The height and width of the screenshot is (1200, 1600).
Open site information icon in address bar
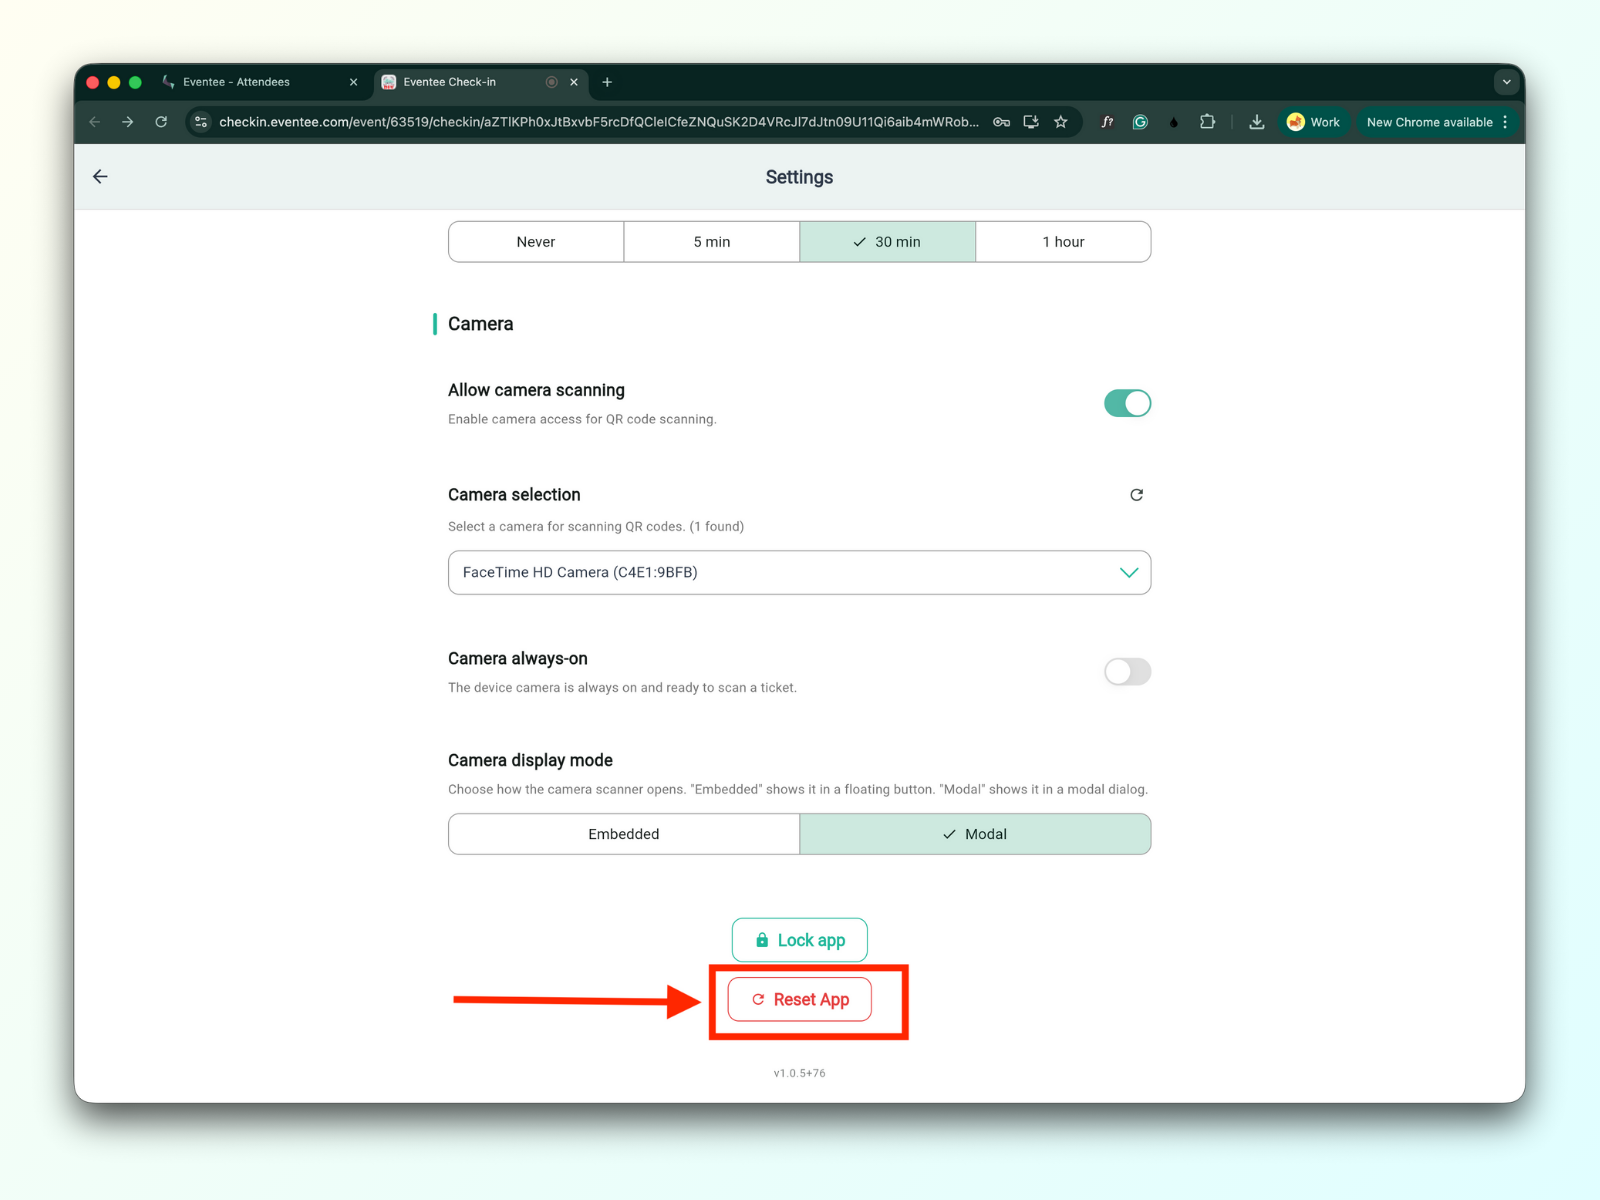201,122
